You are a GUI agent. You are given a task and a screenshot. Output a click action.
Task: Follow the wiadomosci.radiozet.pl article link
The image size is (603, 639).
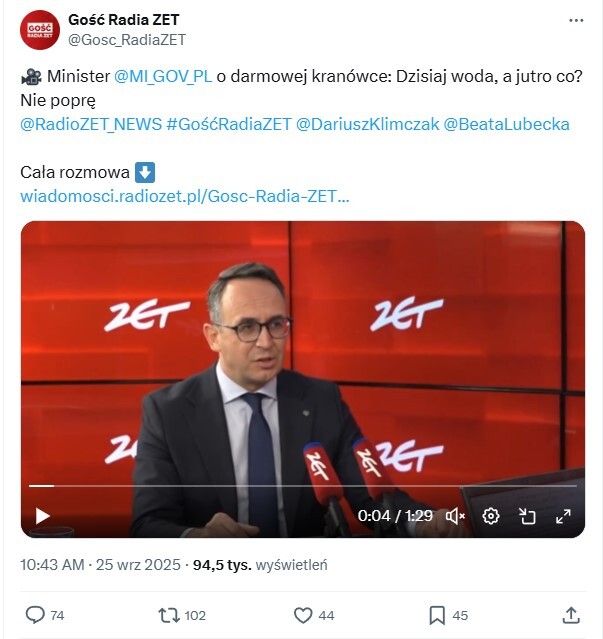(185, 196)
